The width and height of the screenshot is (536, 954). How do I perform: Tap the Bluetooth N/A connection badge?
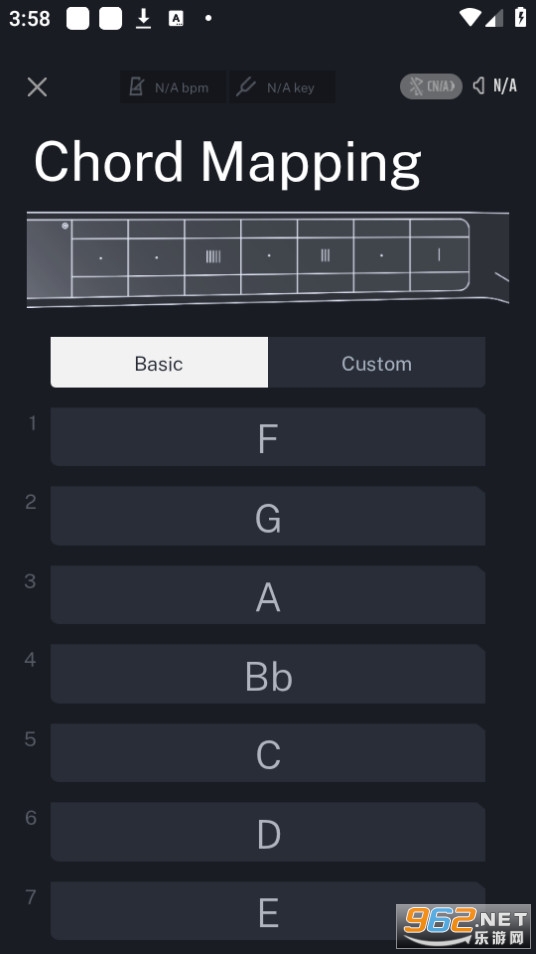pos(431,86)
